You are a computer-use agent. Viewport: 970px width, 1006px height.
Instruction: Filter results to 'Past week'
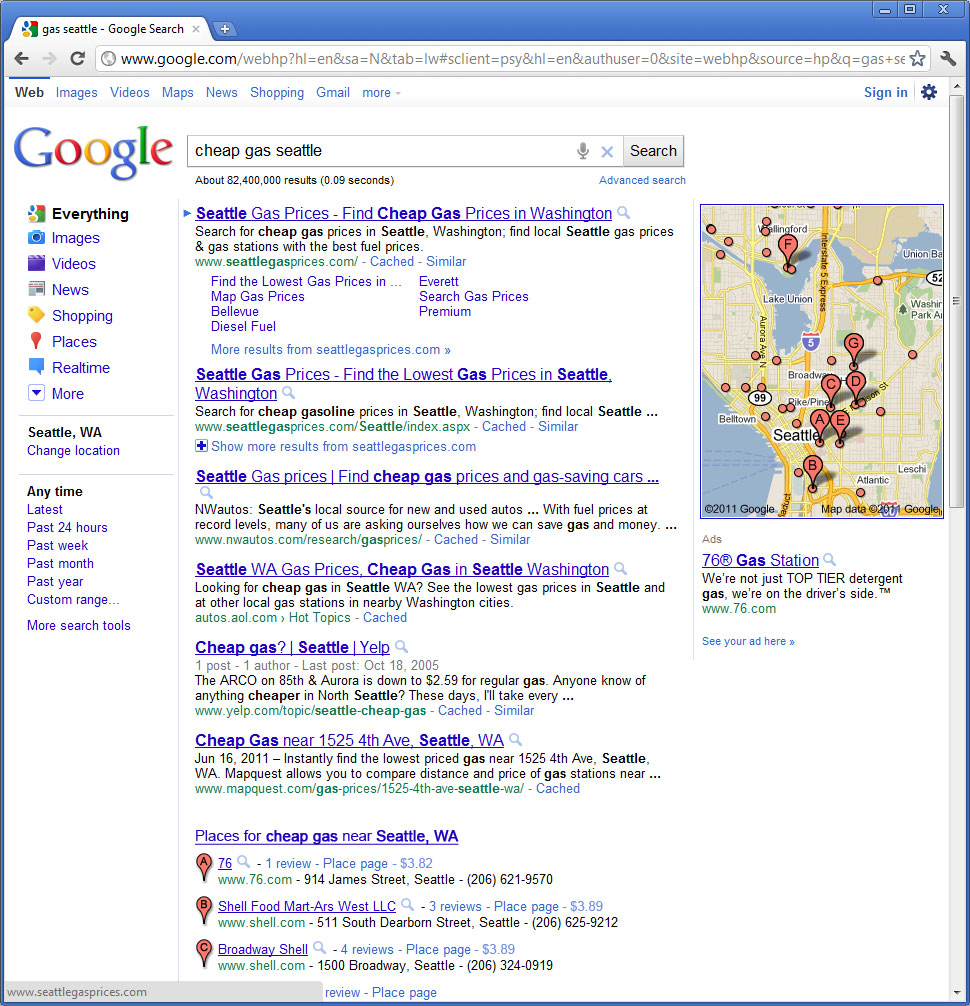tap(58, 545)
